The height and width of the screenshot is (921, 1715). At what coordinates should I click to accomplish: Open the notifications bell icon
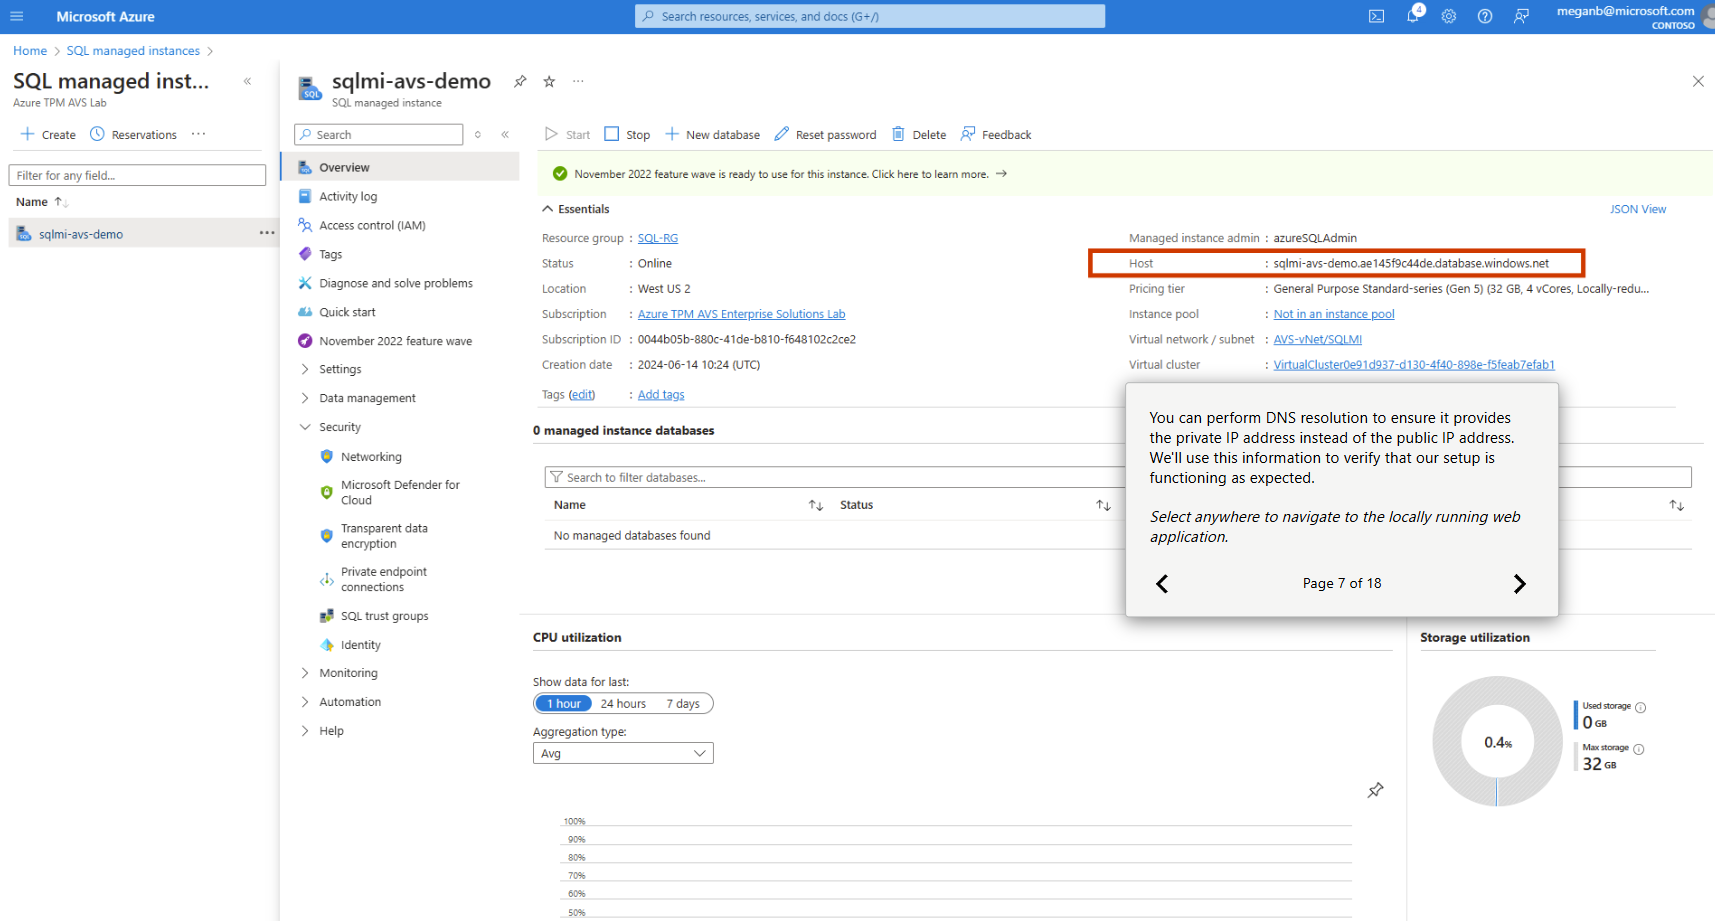pos(1413,16)
